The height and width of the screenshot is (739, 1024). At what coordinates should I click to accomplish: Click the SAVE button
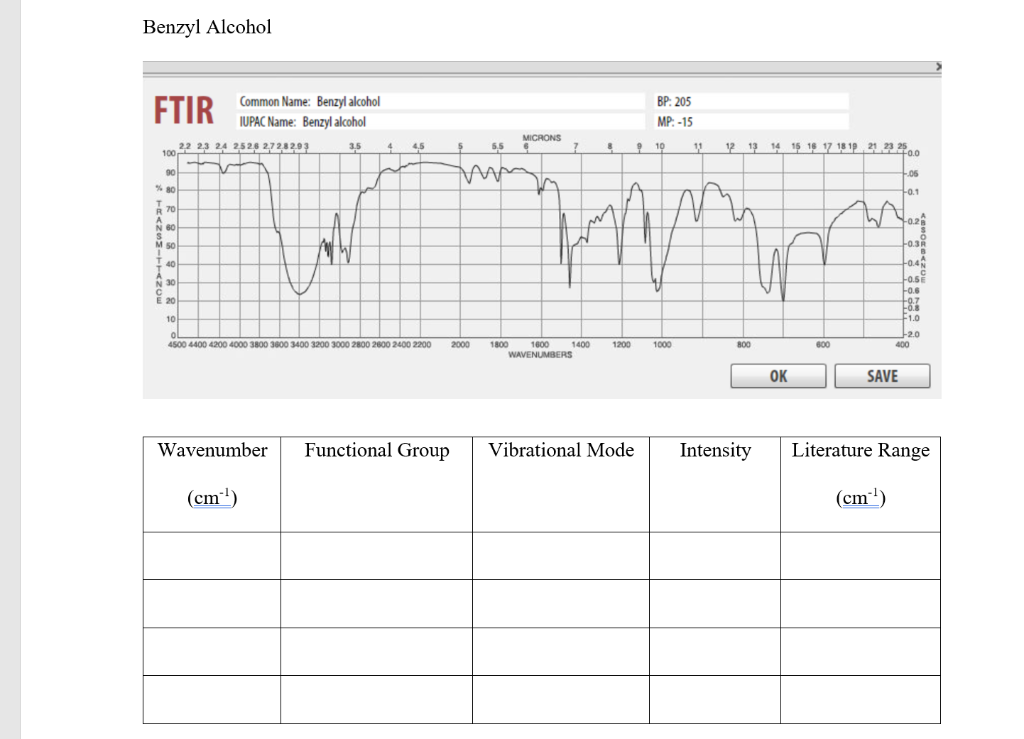click(x=881, y=377)
